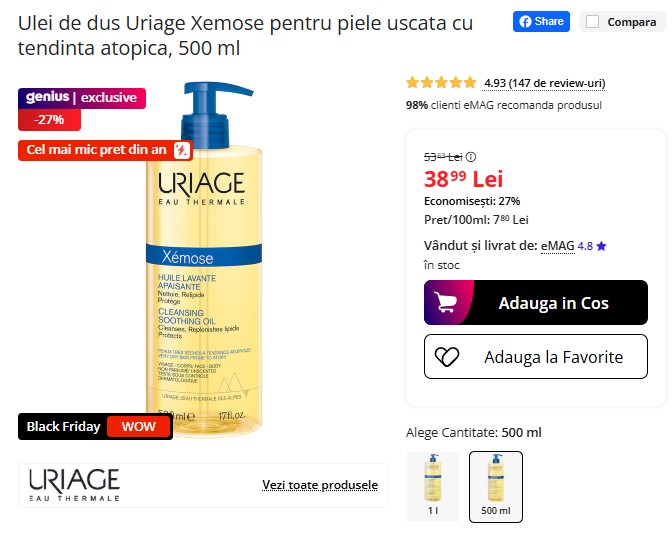
Task: Click the Uriage brand logo
Action: coord(74,485)
